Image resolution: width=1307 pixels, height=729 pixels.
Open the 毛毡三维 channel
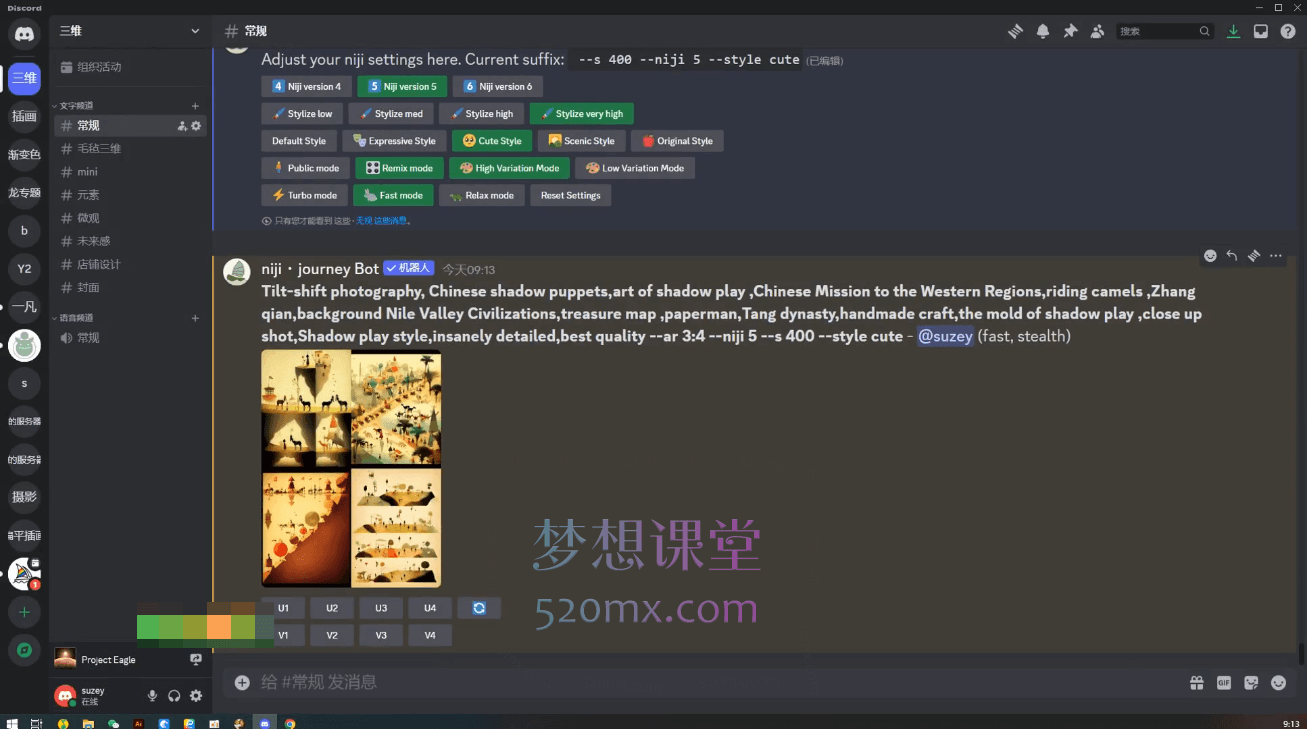[x=99, y=149]
